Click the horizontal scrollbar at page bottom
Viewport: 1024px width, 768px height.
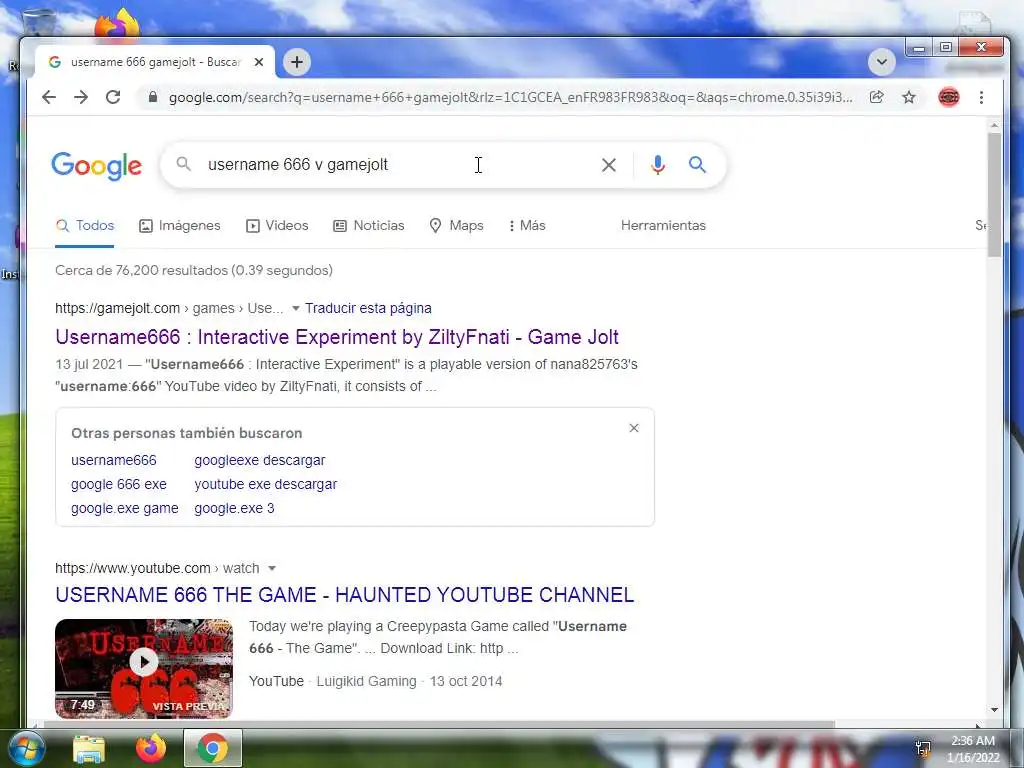tap(439, 724)
